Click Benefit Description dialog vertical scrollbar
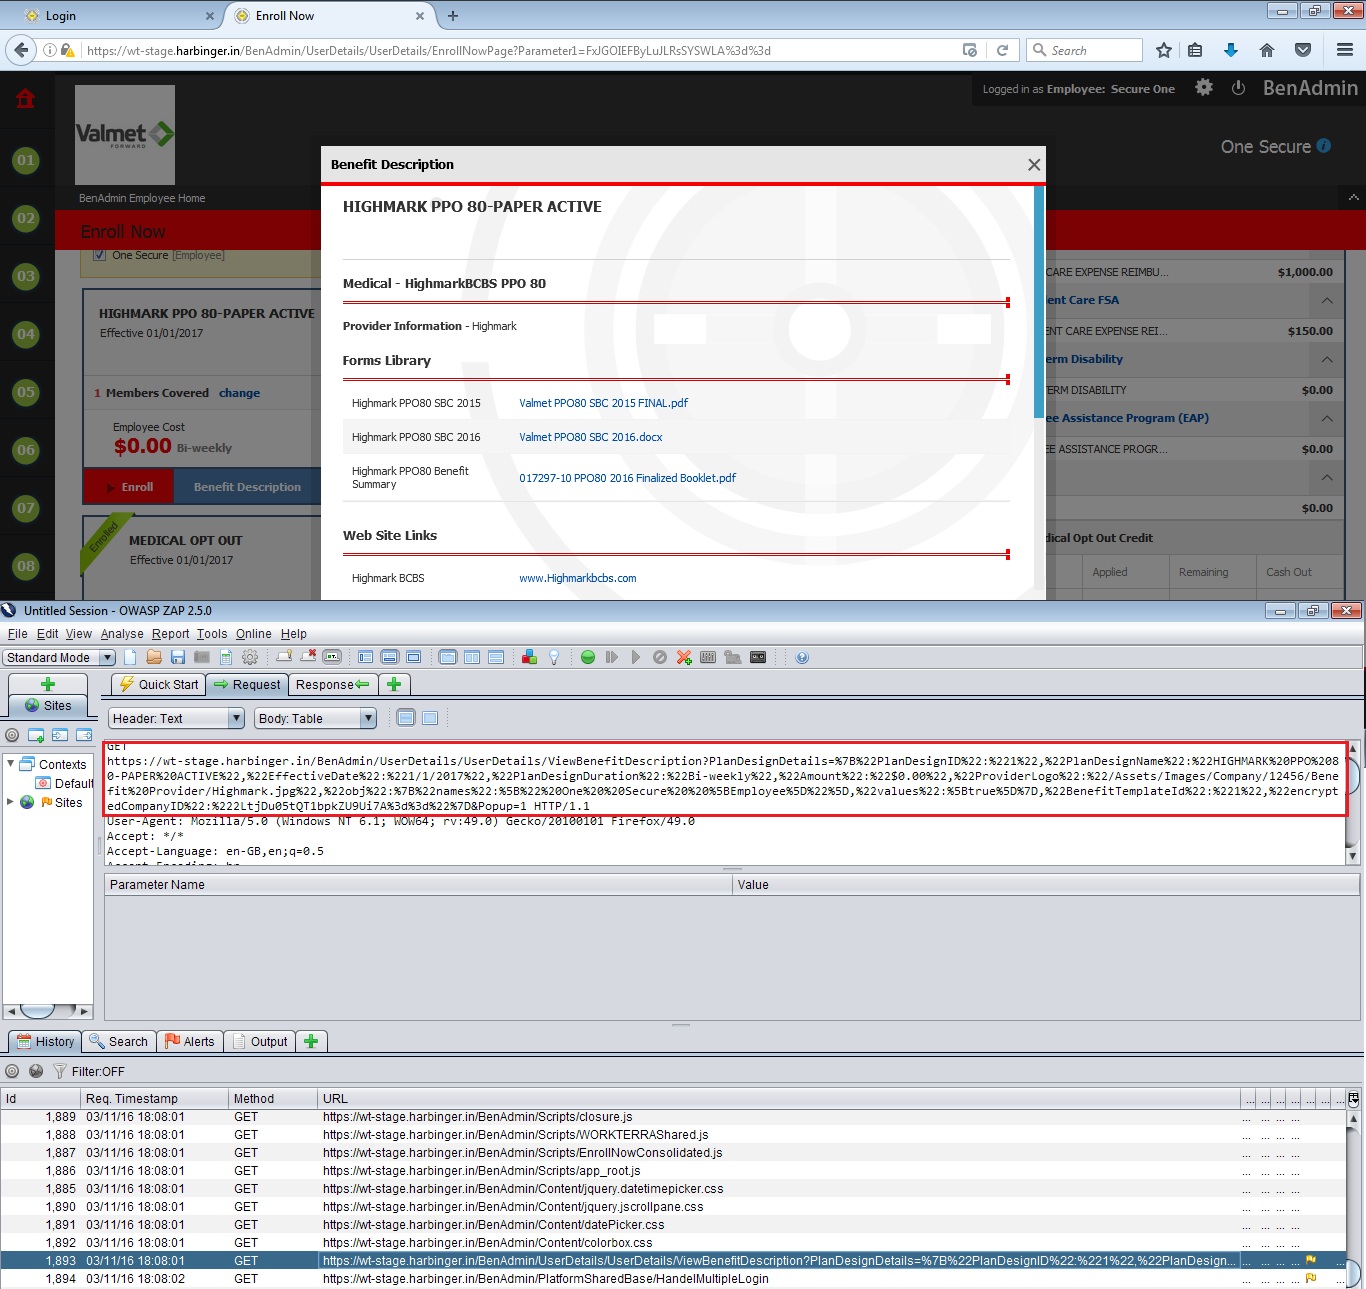 click(1039, 302)
